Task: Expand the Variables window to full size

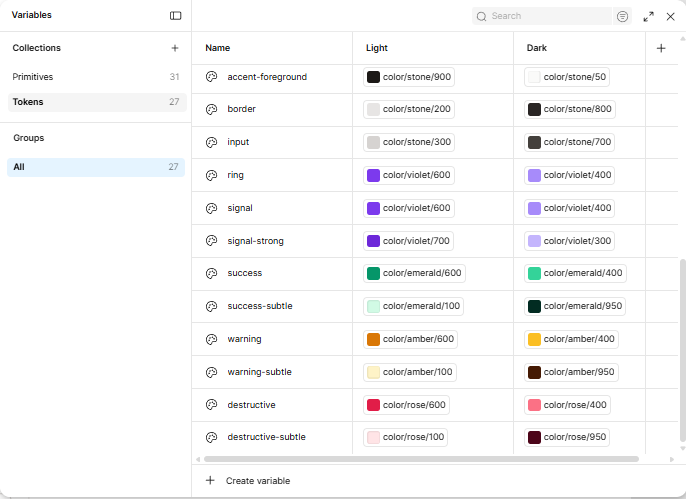Action: tap(648, 17)
